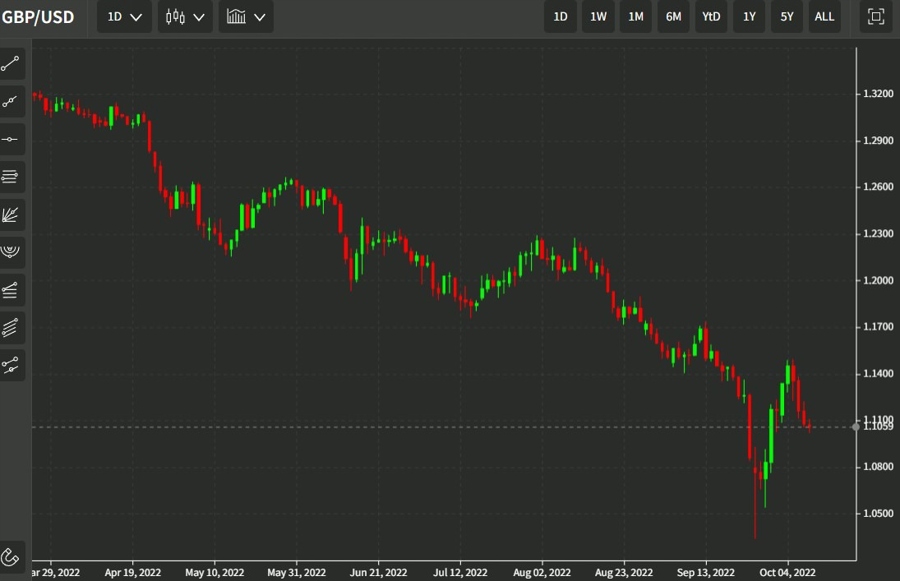Select the parallel channel tool
This screenshot has width=900, height=581.
pos(11,328)
